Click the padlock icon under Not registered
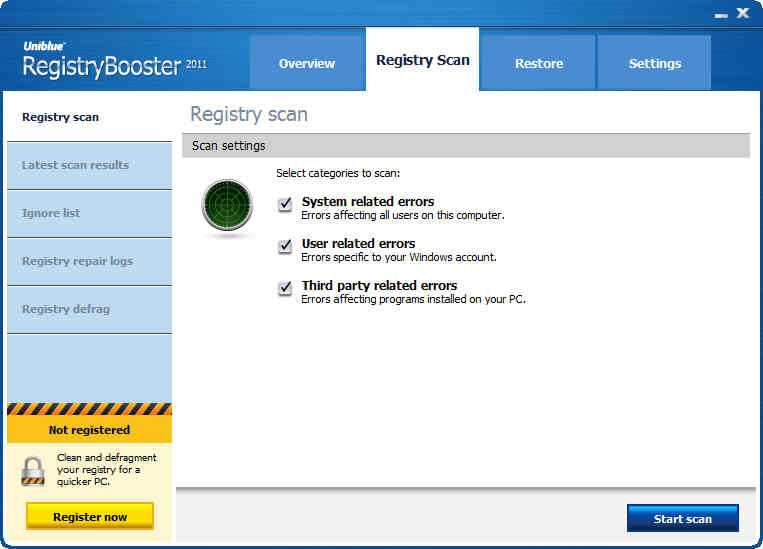The image size is (763, 549). pos(33,471)
